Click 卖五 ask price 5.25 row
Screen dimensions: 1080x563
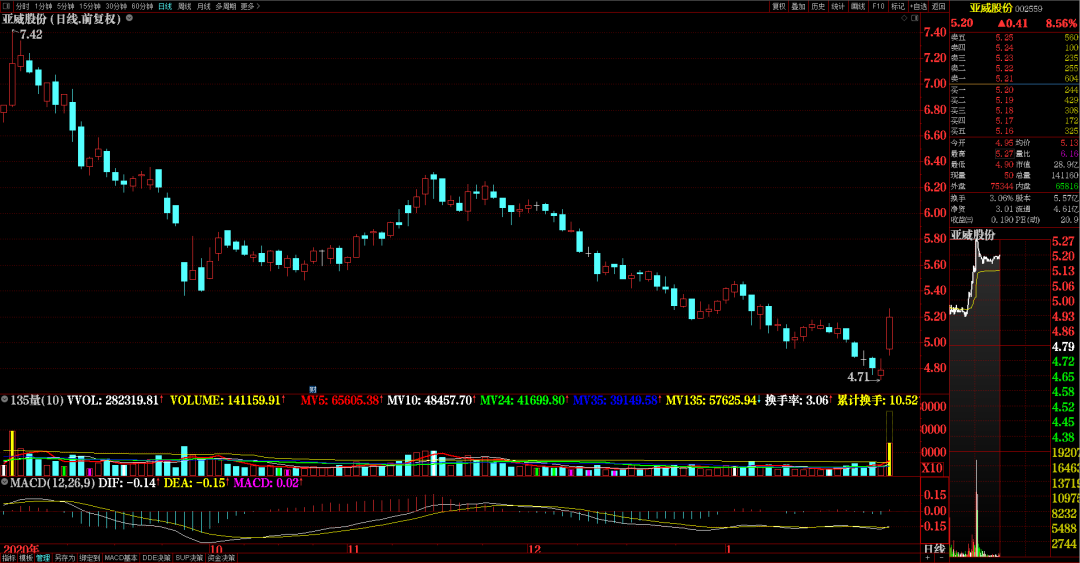pos(1015,38)
